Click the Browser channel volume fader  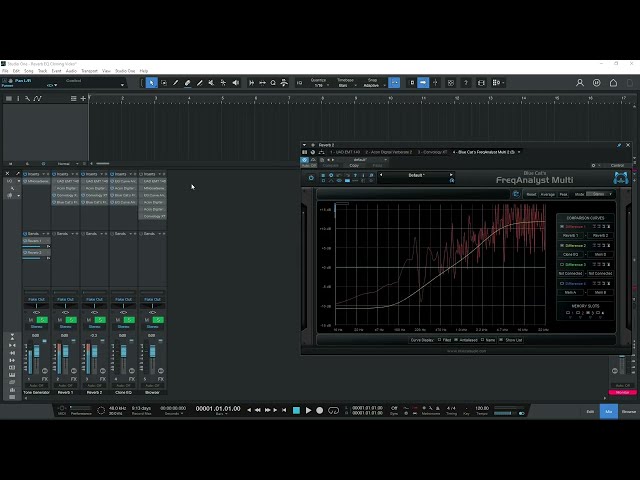(x=153, y=351)
